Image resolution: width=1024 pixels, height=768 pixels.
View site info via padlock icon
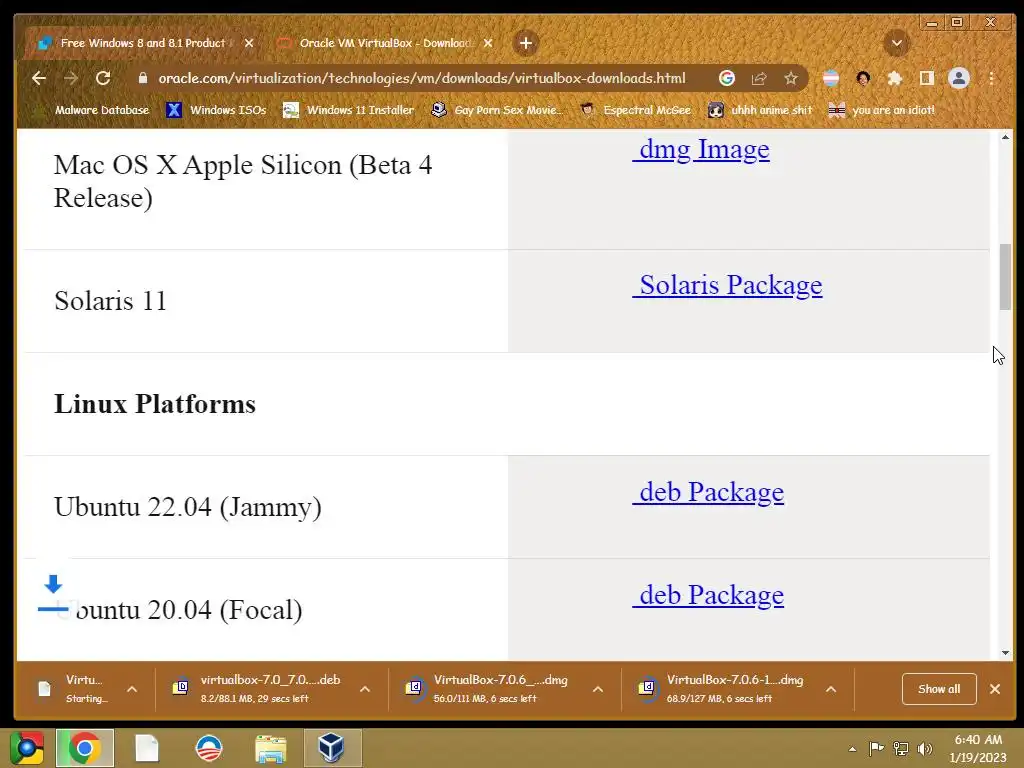point(143,78)
